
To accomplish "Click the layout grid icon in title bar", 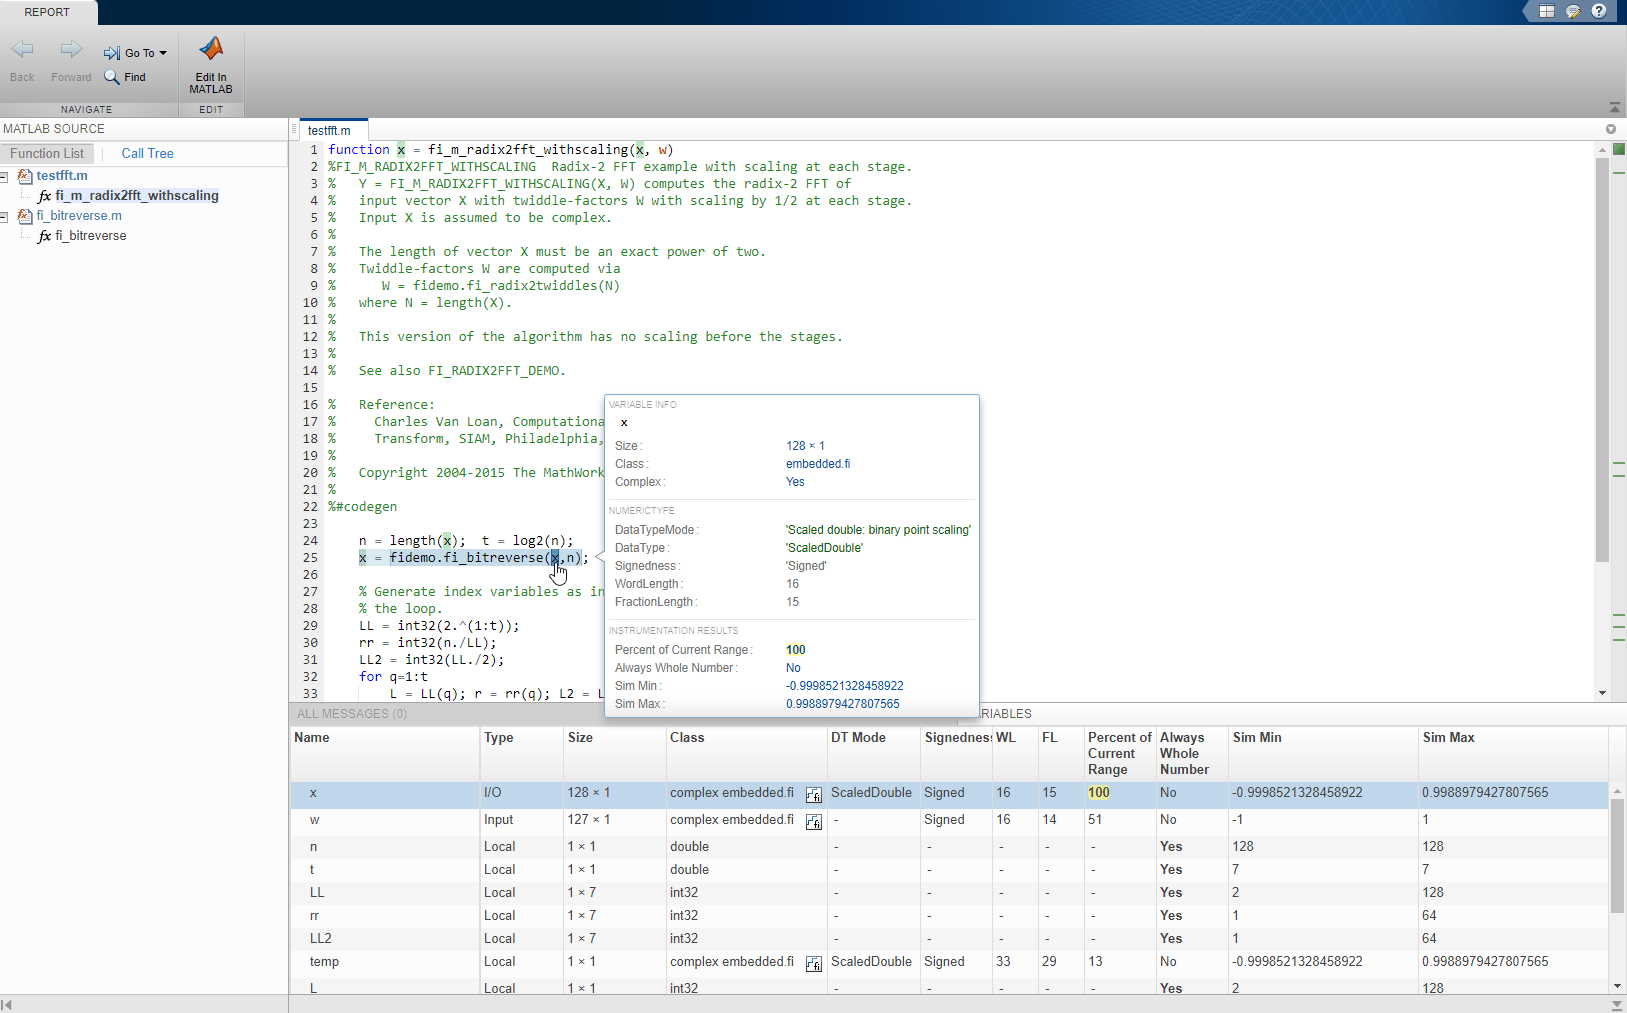I will (x=1547, y=11).
